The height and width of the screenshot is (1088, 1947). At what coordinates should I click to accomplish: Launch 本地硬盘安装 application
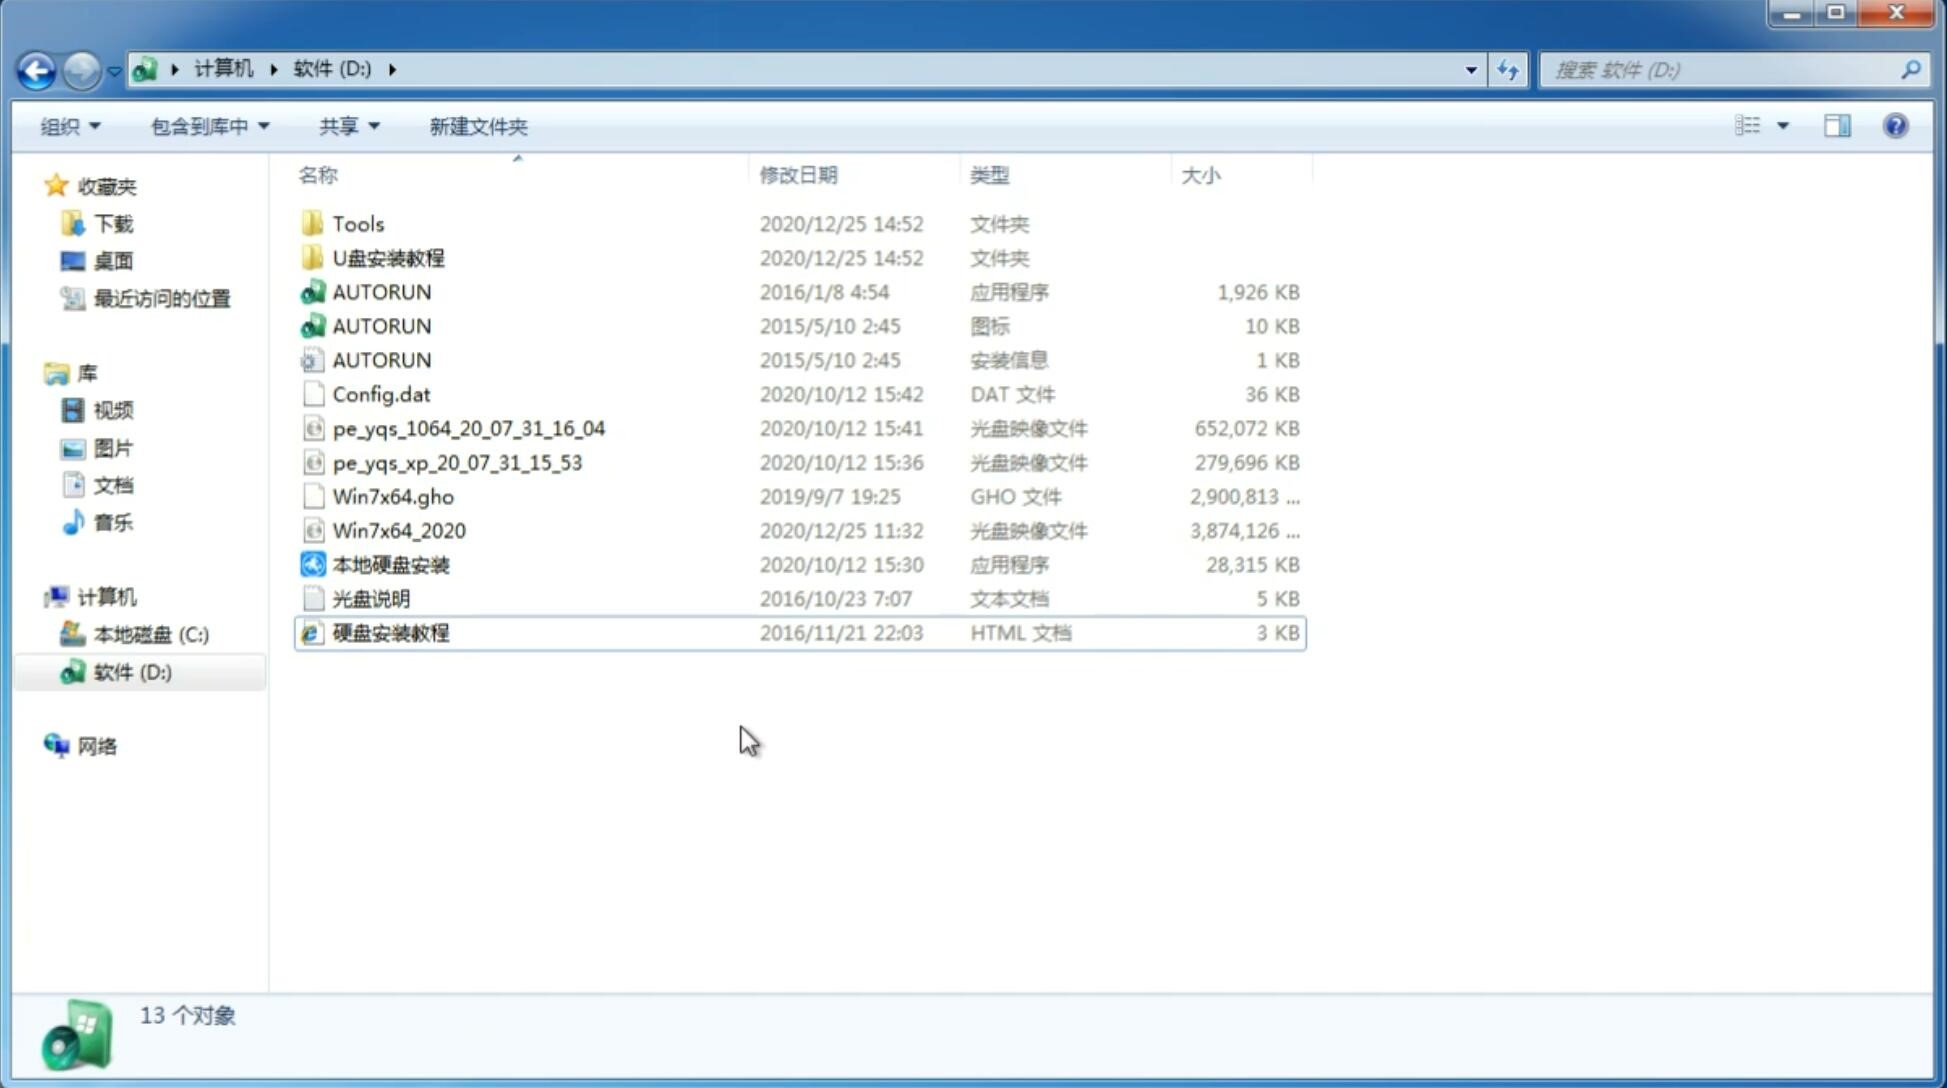click(390, 564)
